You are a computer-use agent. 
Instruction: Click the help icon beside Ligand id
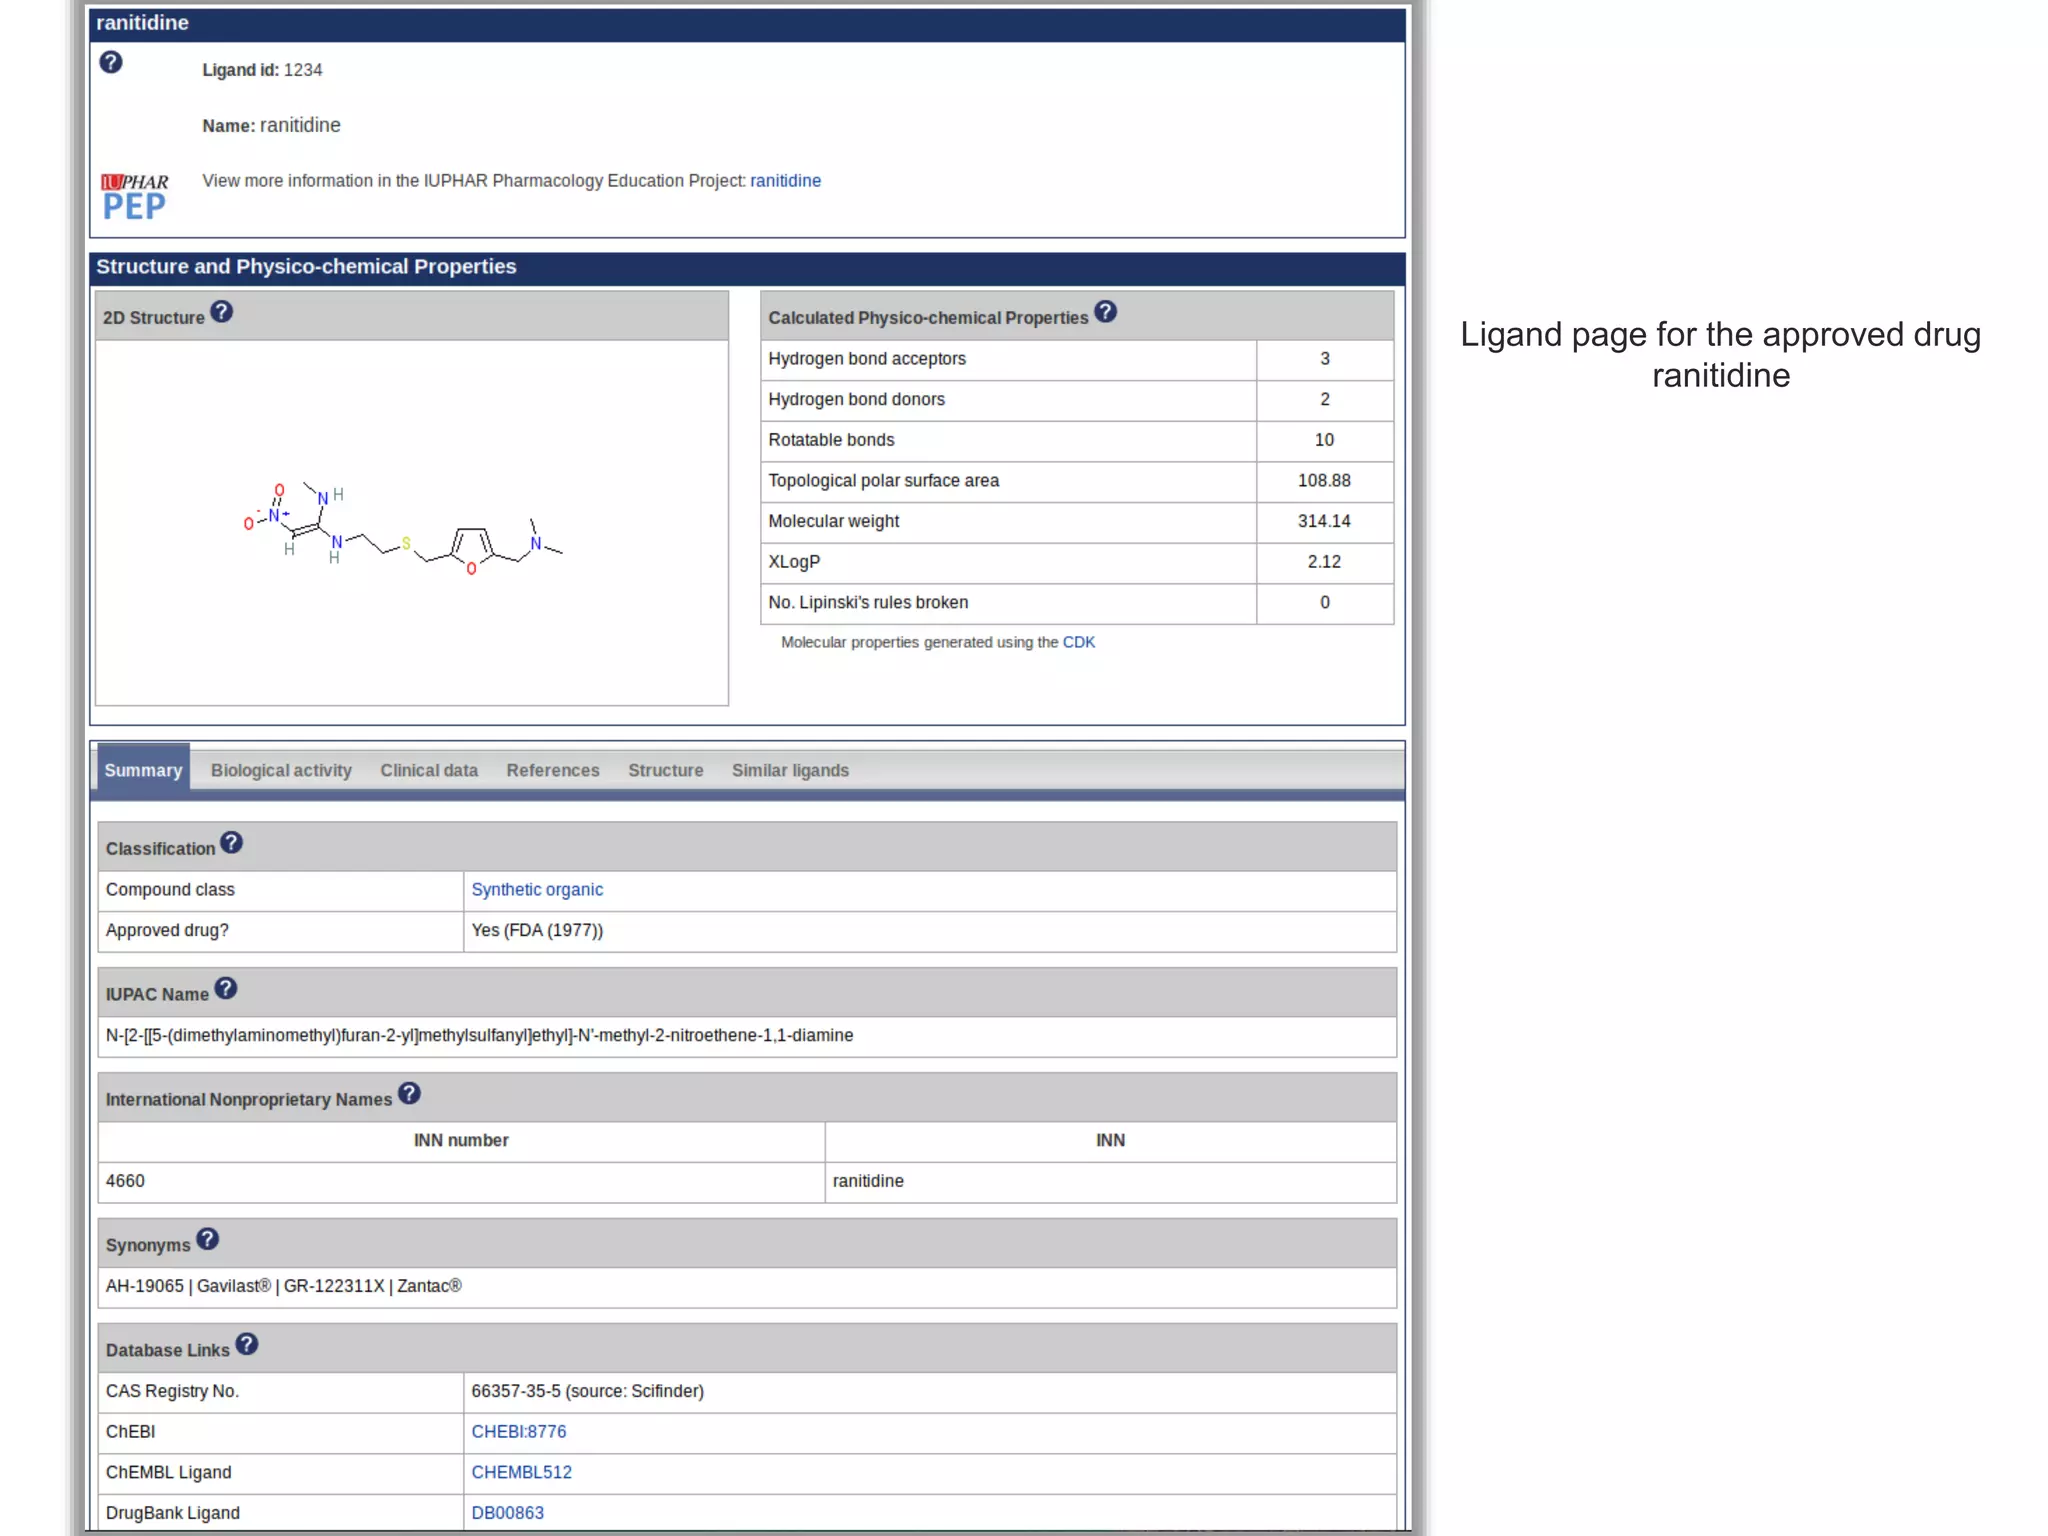(x=111, y=63)
